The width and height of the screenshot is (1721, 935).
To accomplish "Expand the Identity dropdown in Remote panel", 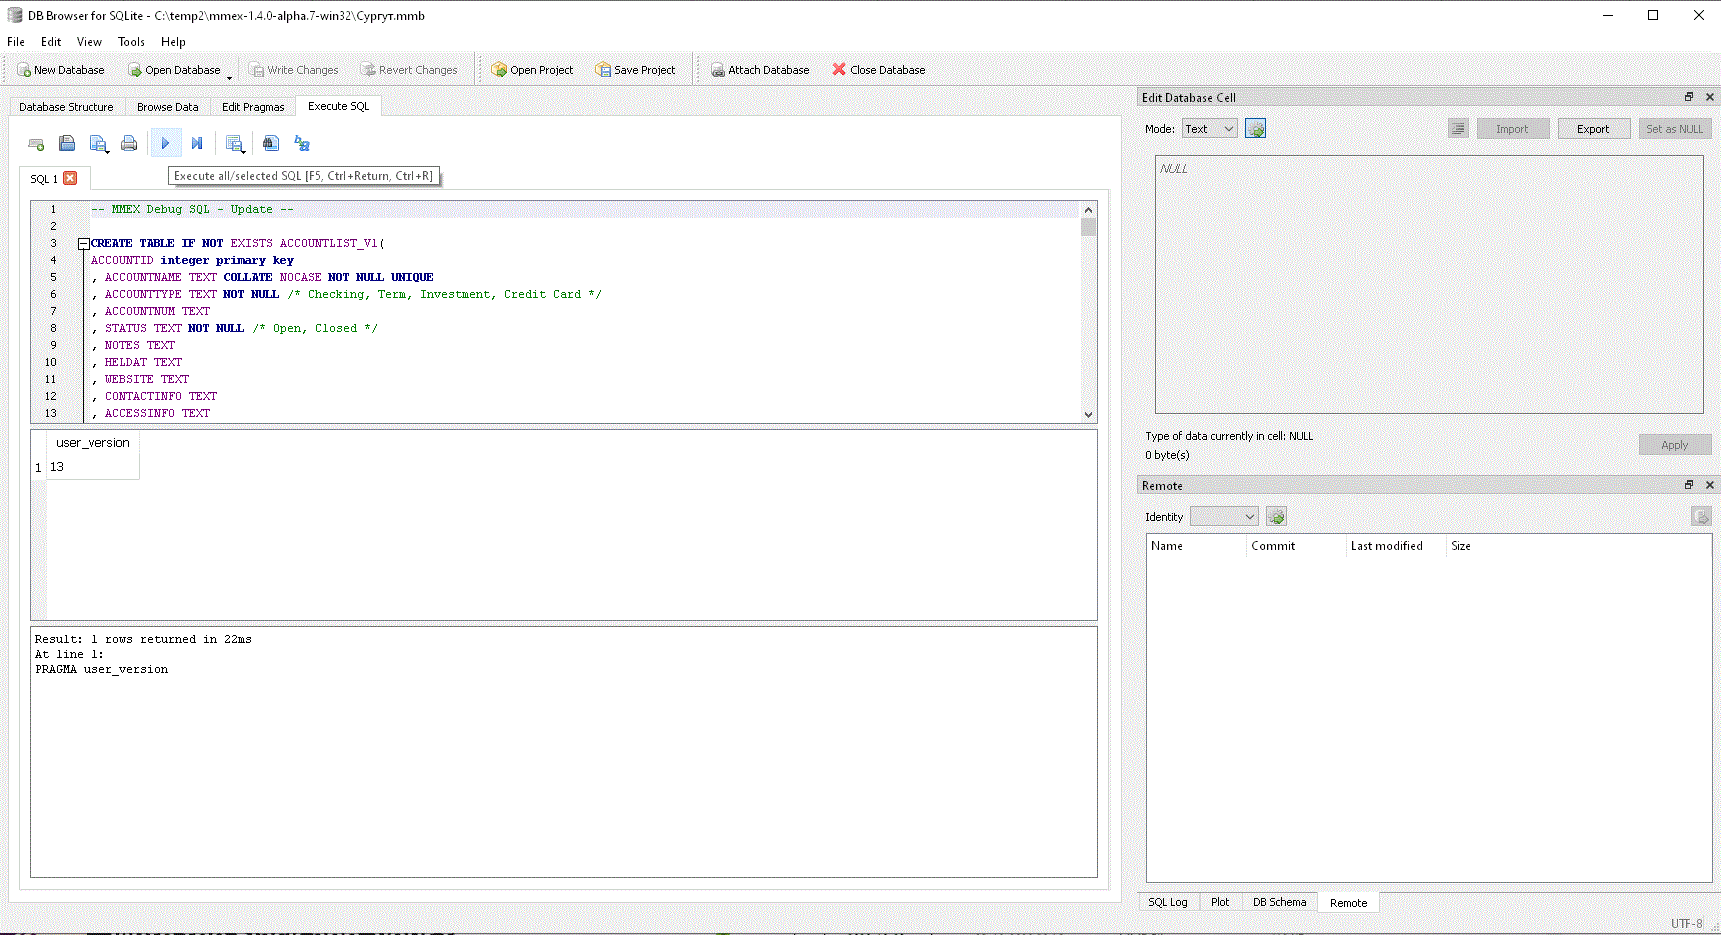I will [x=1224, y=517].
